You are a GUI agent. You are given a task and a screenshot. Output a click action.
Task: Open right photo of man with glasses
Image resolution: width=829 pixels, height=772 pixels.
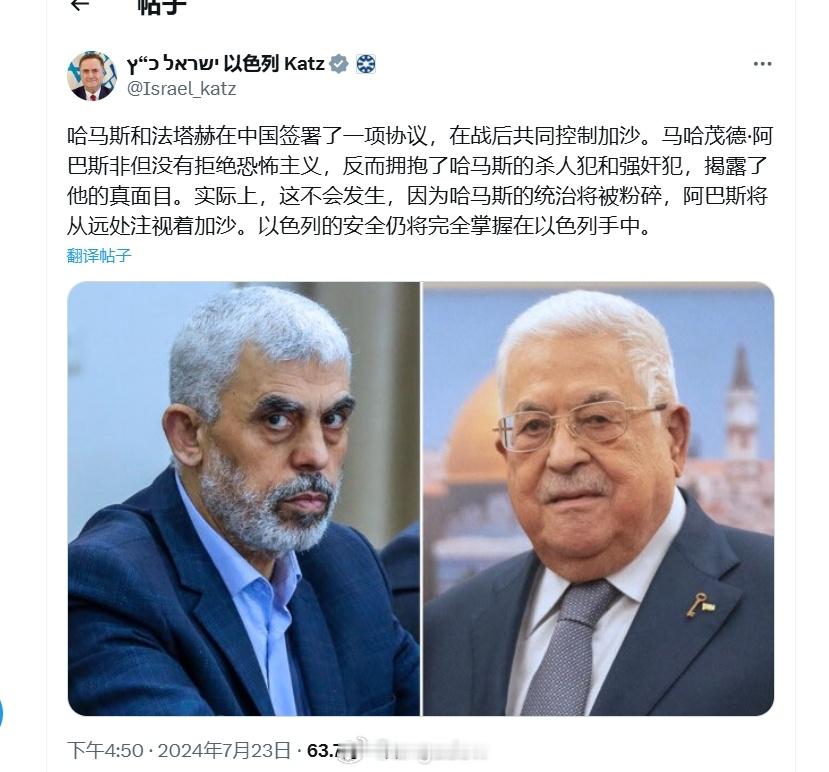tap(598, 499)
